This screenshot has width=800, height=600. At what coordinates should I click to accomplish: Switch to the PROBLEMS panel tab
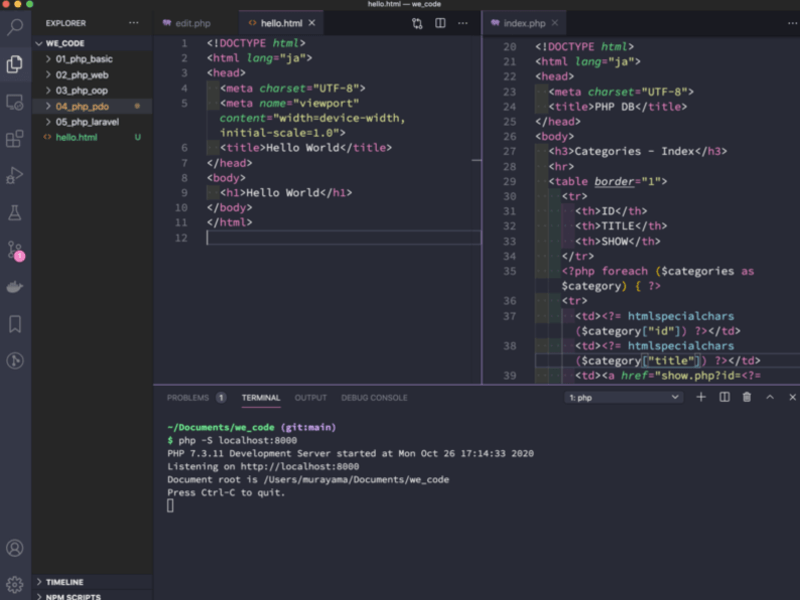[x=188, y=398]
